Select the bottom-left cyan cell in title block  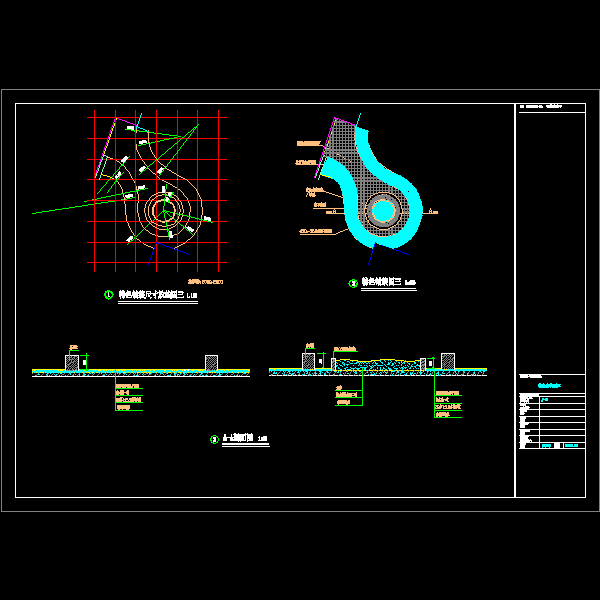pos(547,445)
